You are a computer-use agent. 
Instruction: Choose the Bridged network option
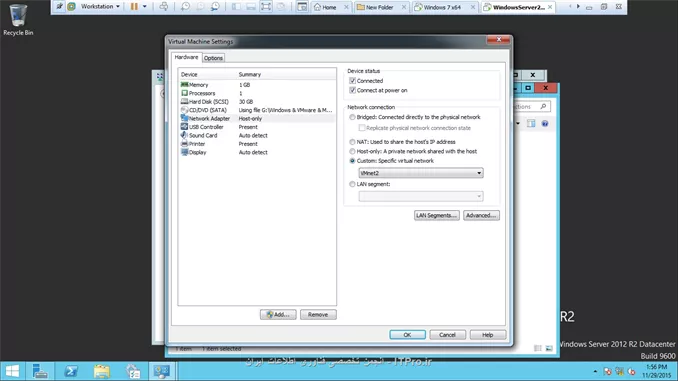click(x=352, y=117)
